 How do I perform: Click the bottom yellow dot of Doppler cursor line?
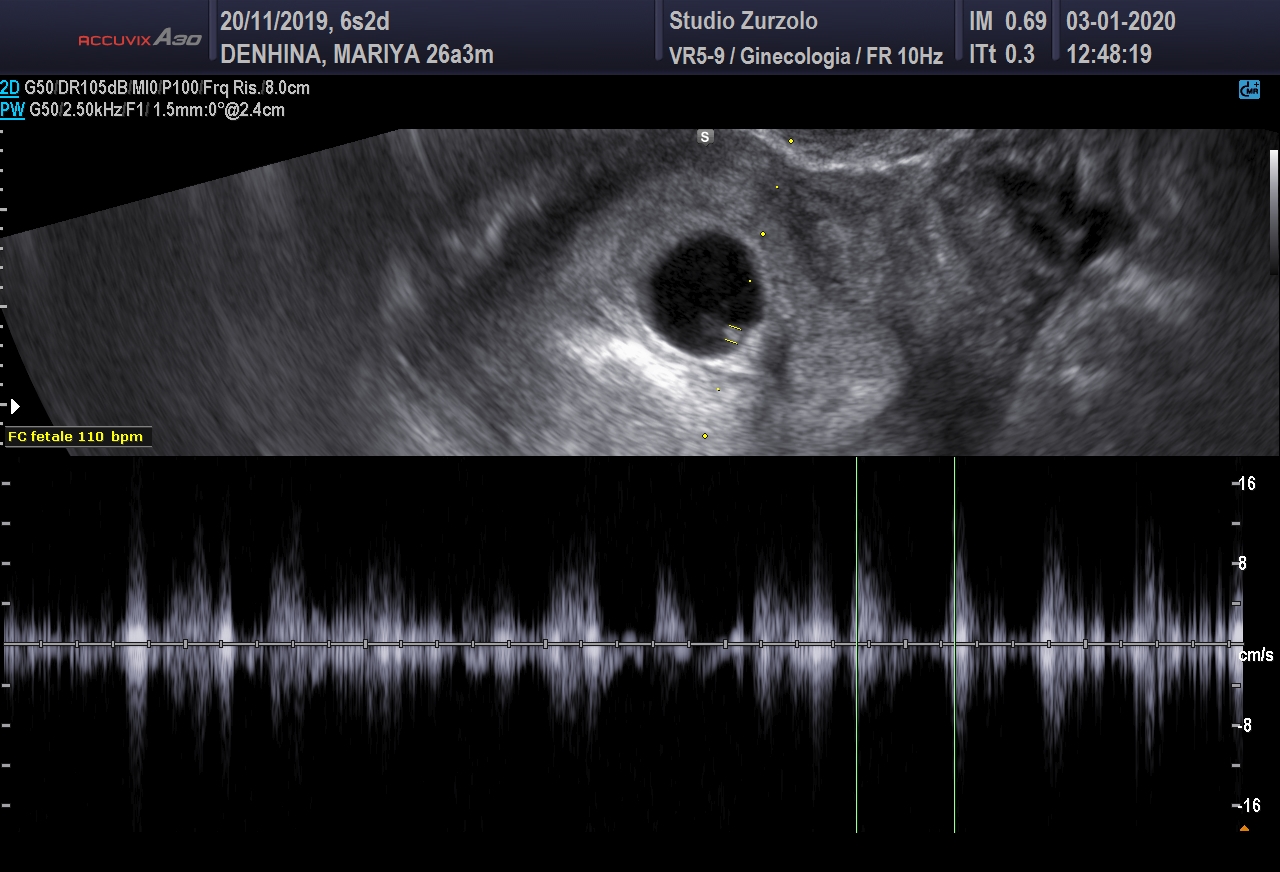click(705, 436)
